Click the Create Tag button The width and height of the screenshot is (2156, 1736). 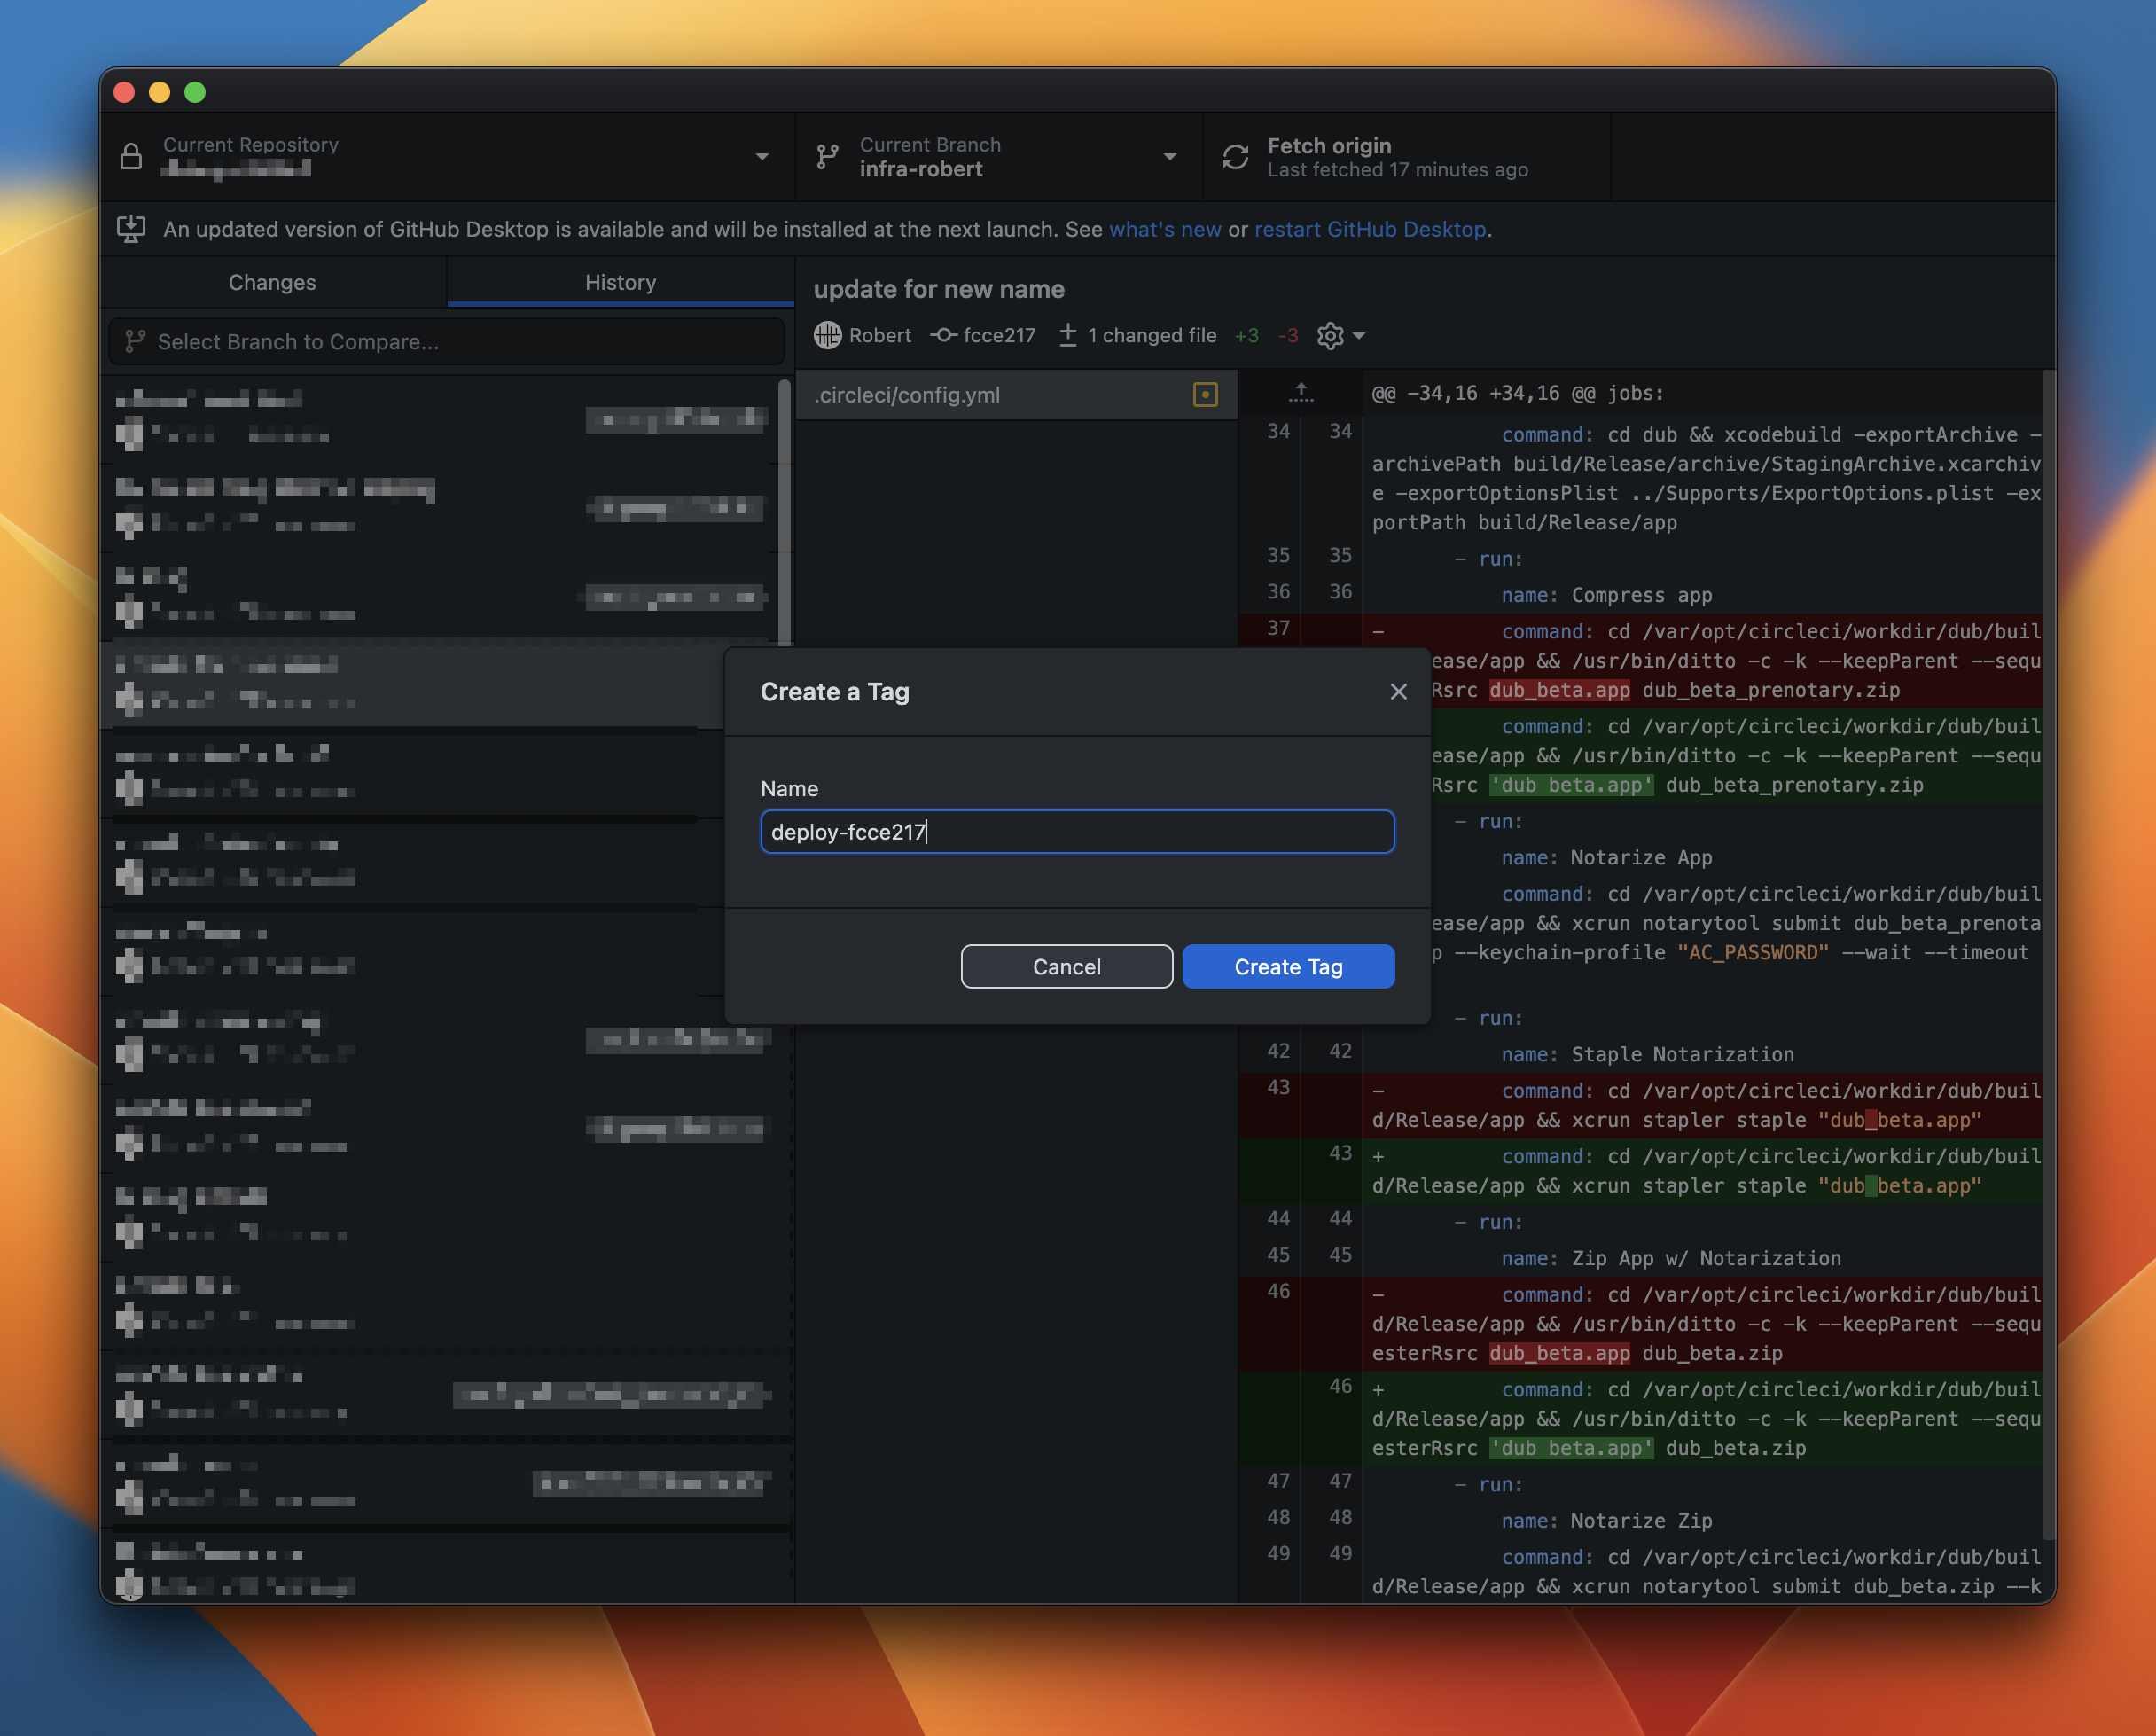(x=1288, y=966)
